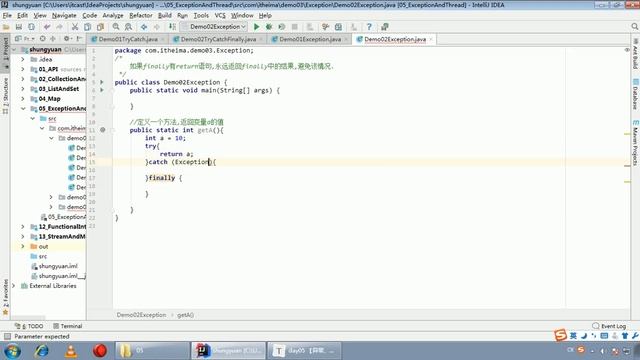Open the Refactor menu
Viewport: 640px width, 360px height.
141,16
